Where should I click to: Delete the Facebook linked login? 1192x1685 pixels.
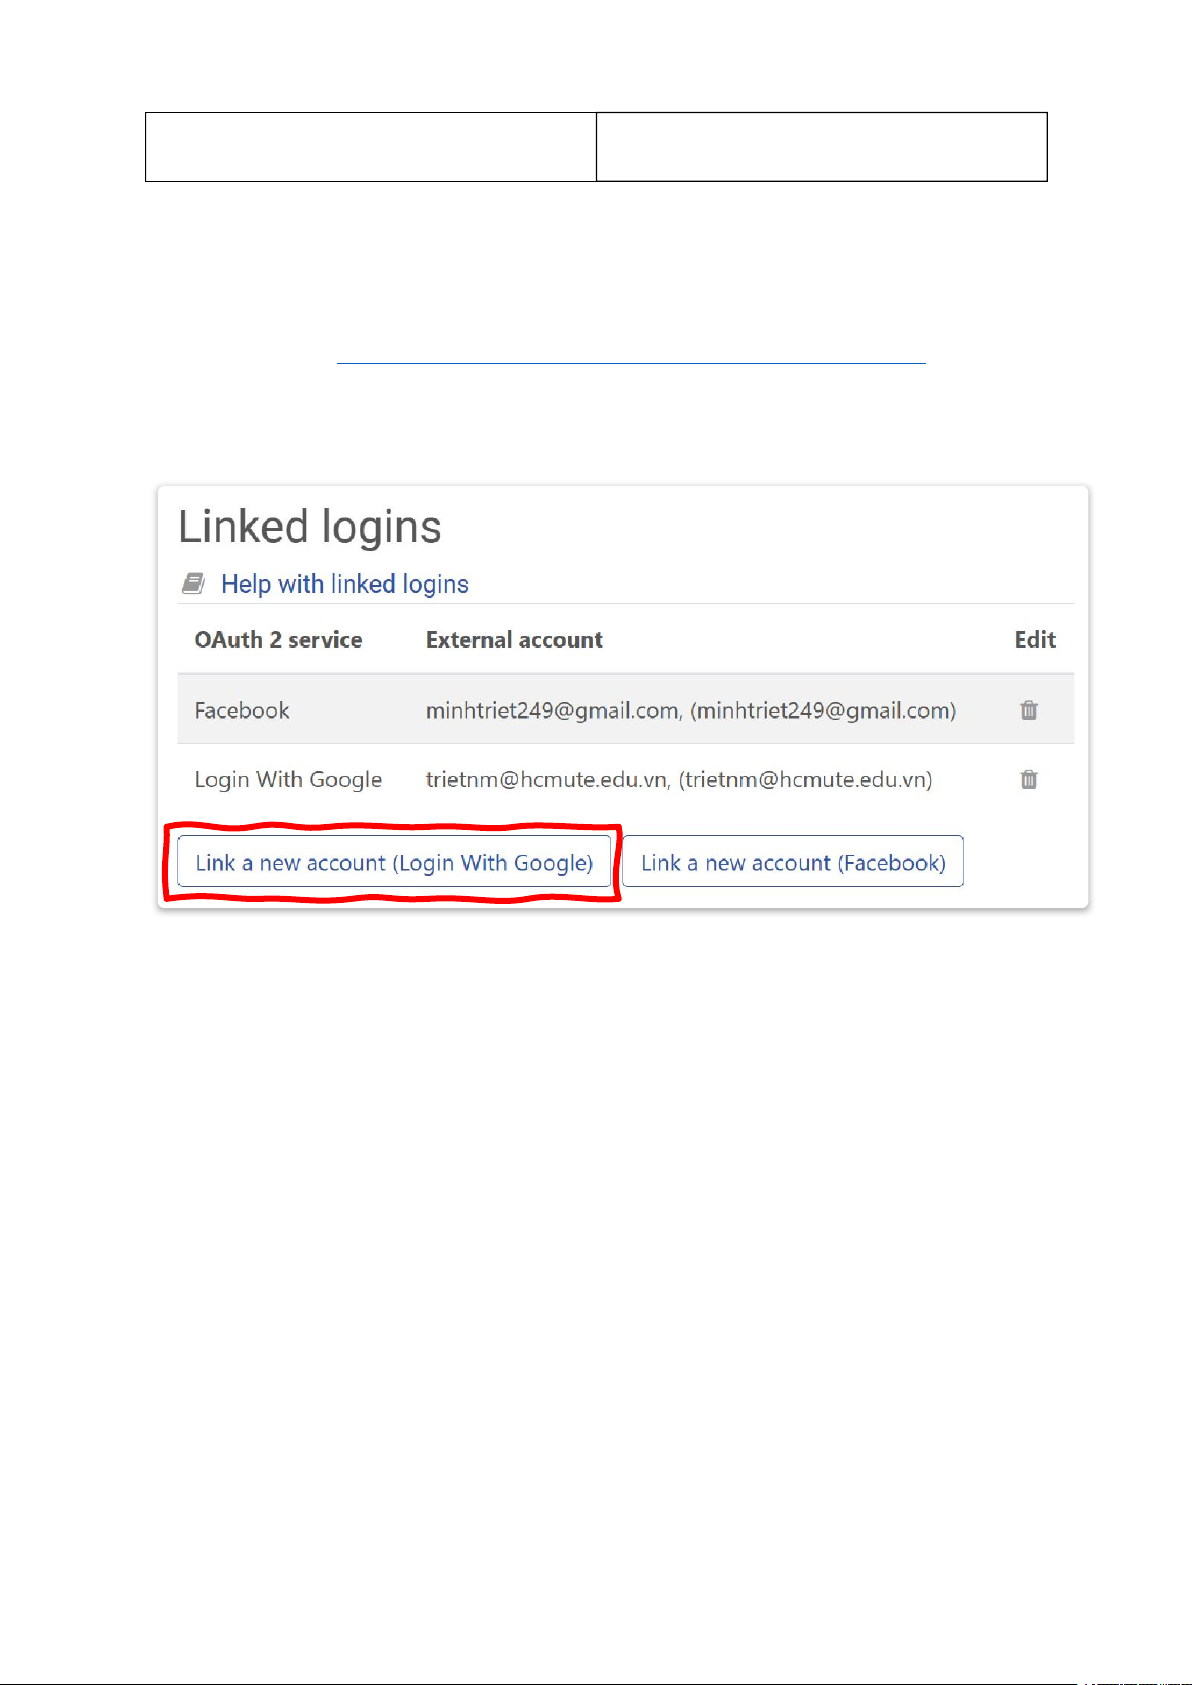tap(1028, 710)
